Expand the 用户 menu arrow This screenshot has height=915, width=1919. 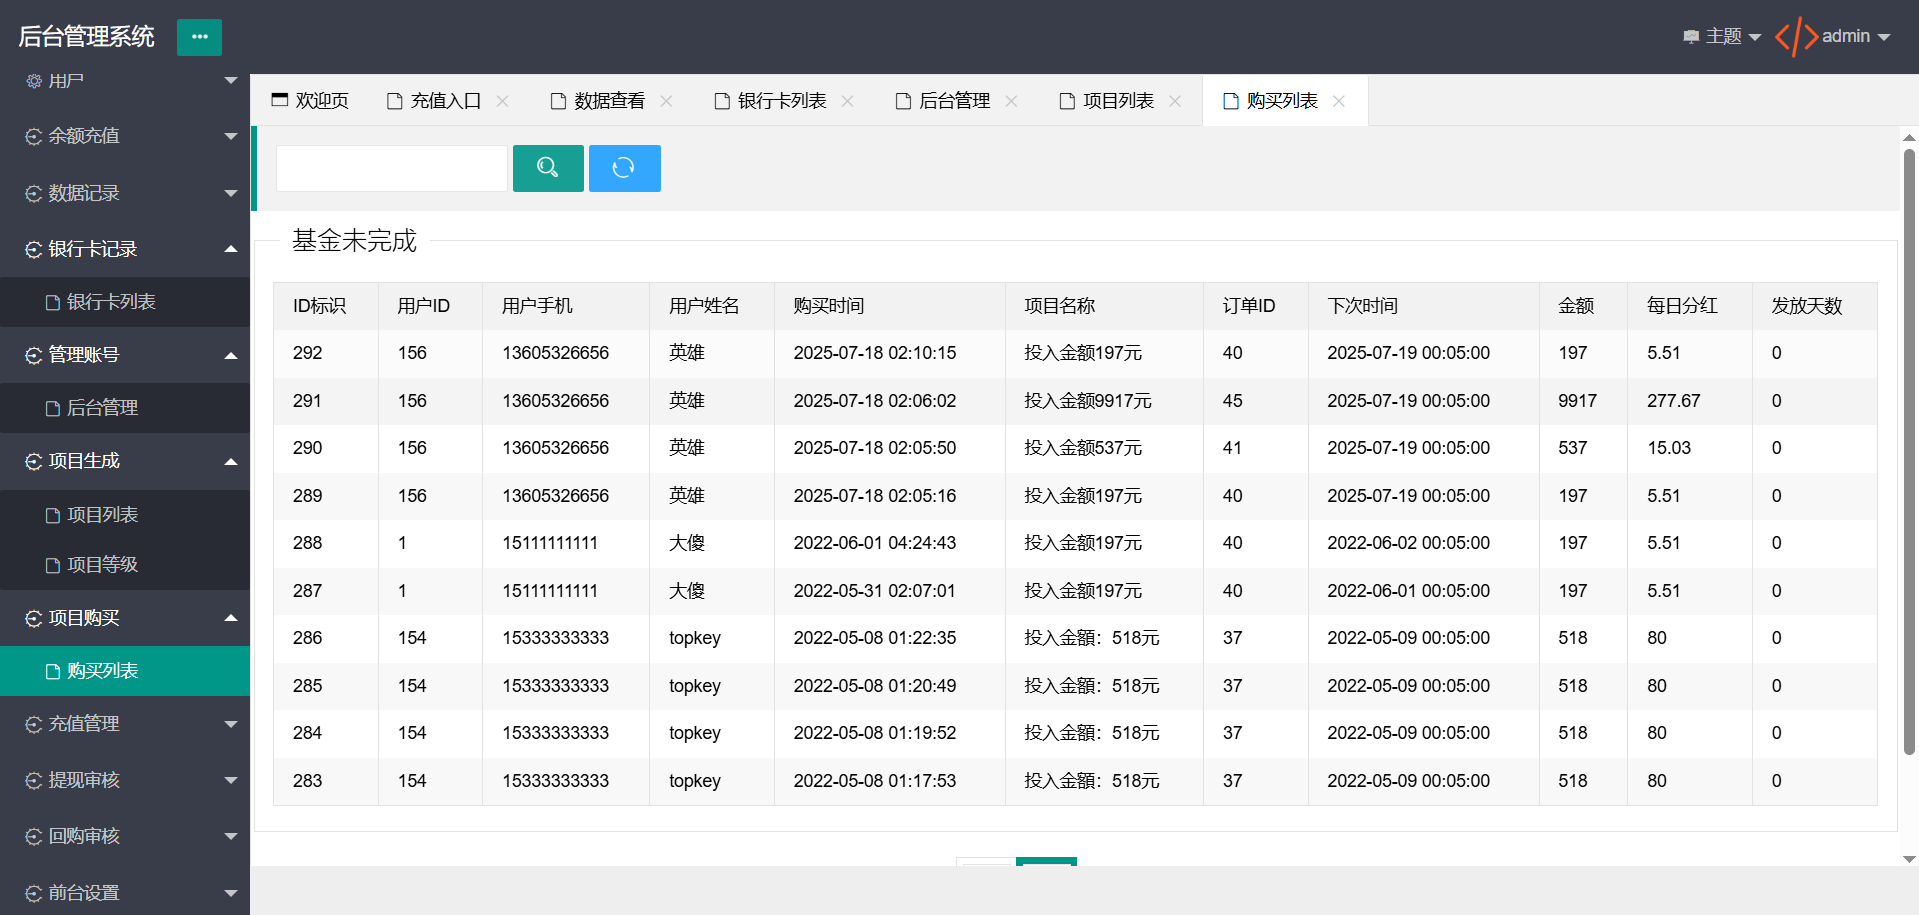point(231,80)
